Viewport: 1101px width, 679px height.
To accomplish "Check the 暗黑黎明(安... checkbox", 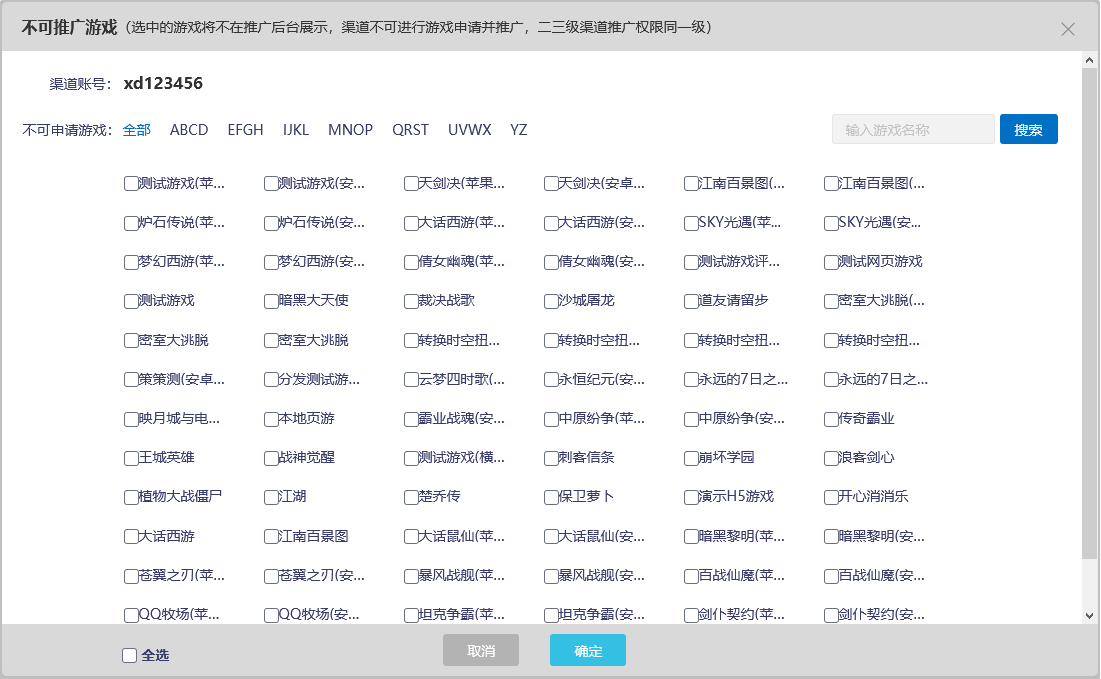I will click(831, 537).
